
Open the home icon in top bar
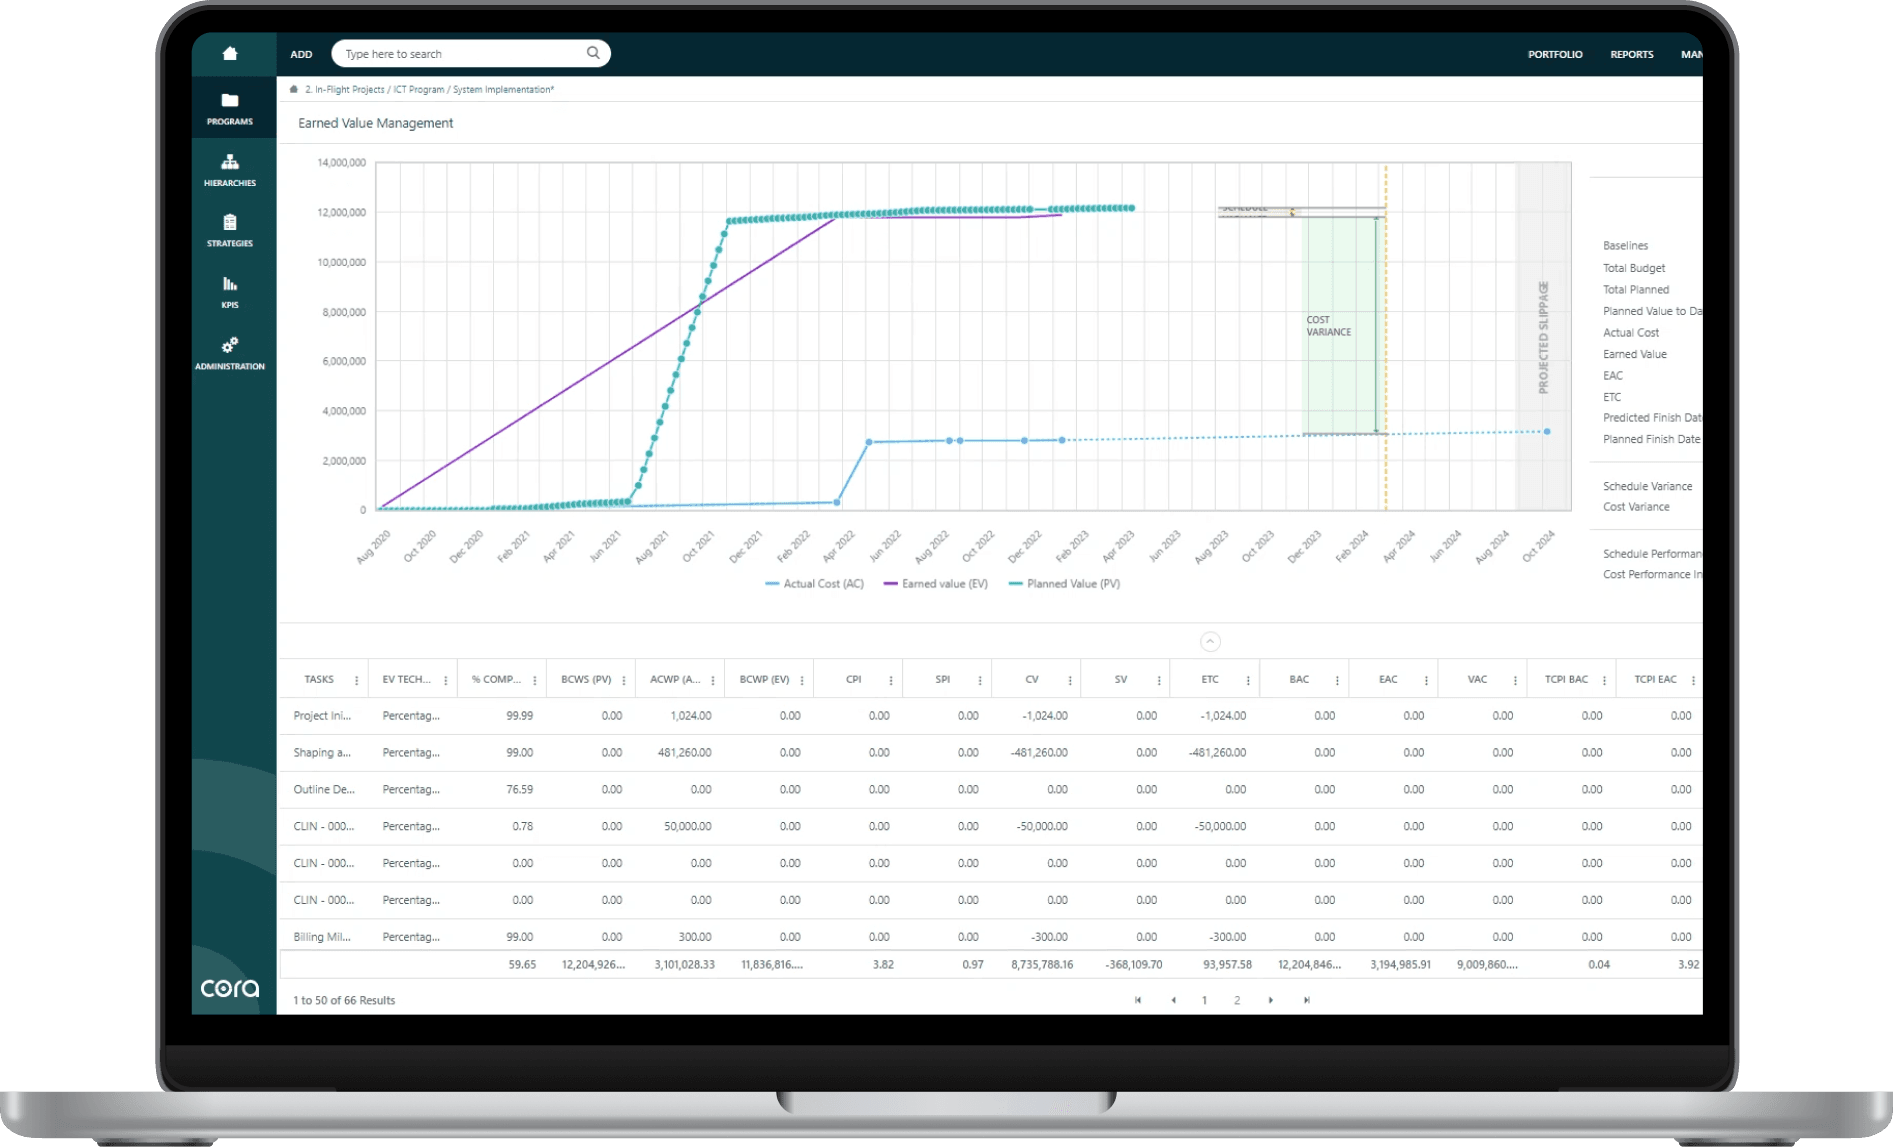[x=230, y=54]
